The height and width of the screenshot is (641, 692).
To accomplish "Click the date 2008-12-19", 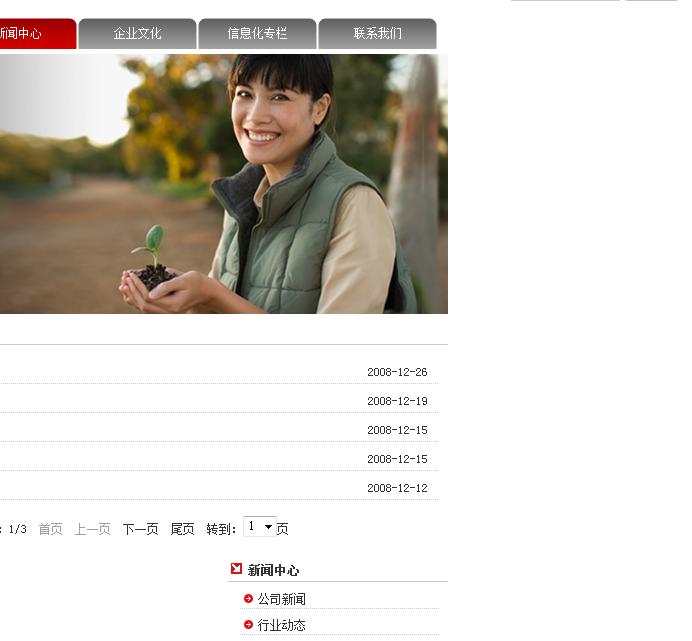I will (397, 401).
